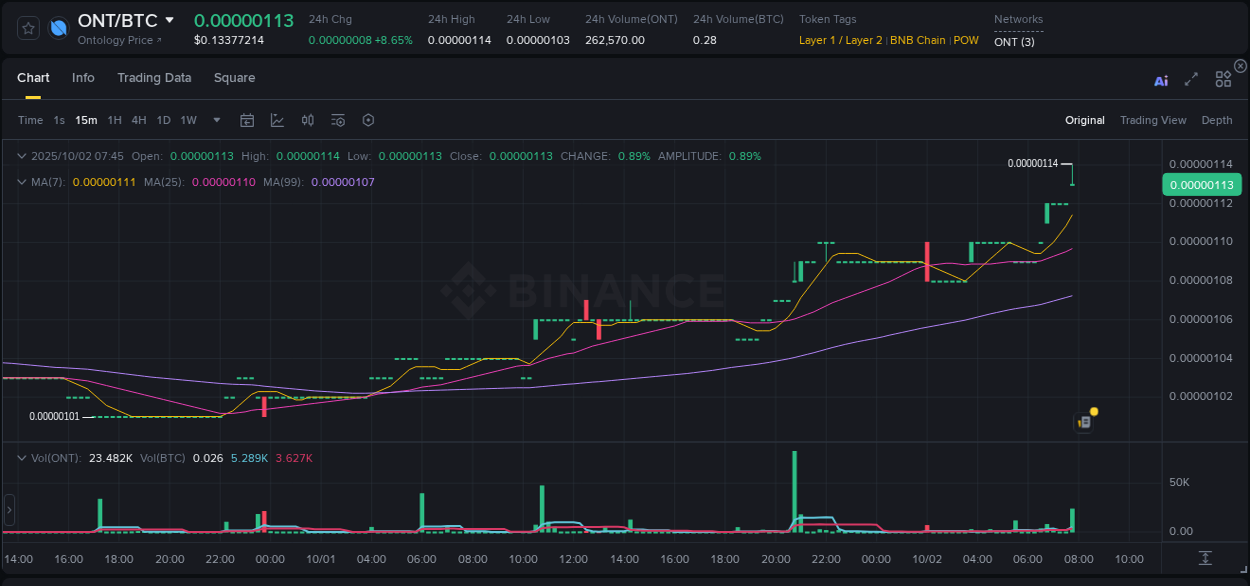This screenshot has height=586, width=1250.
Task: Switch chart mode to Depth
Action: (1216, 120)
